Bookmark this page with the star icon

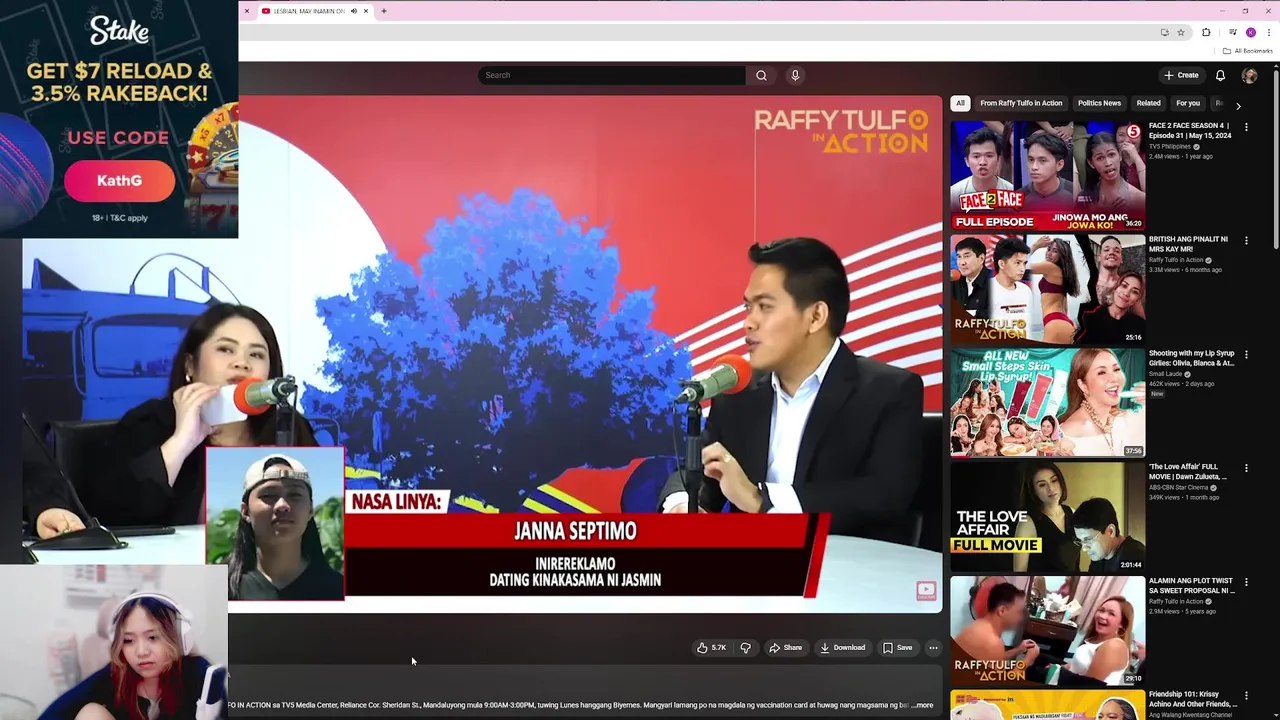tap(1180, 33)
